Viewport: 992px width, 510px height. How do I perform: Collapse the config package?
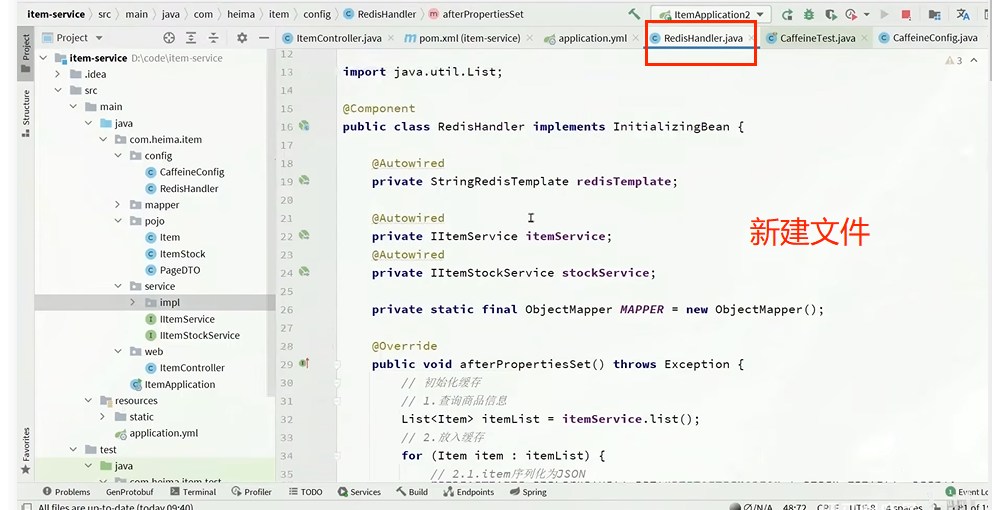pyautogui.click(x=118, y=156)
